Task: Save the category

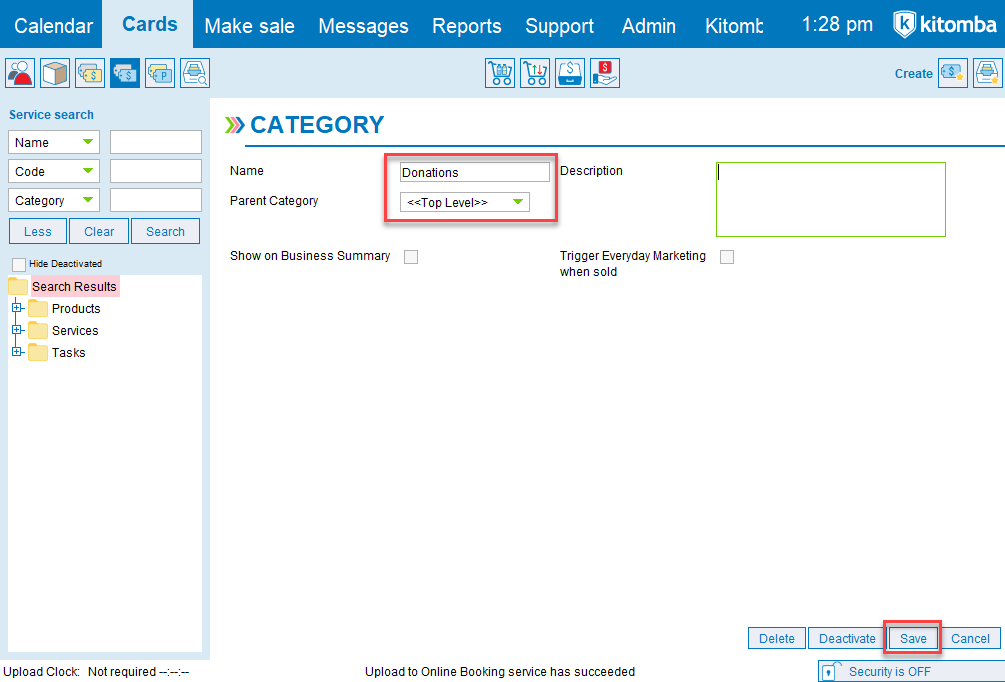Action: pos(913,638)
